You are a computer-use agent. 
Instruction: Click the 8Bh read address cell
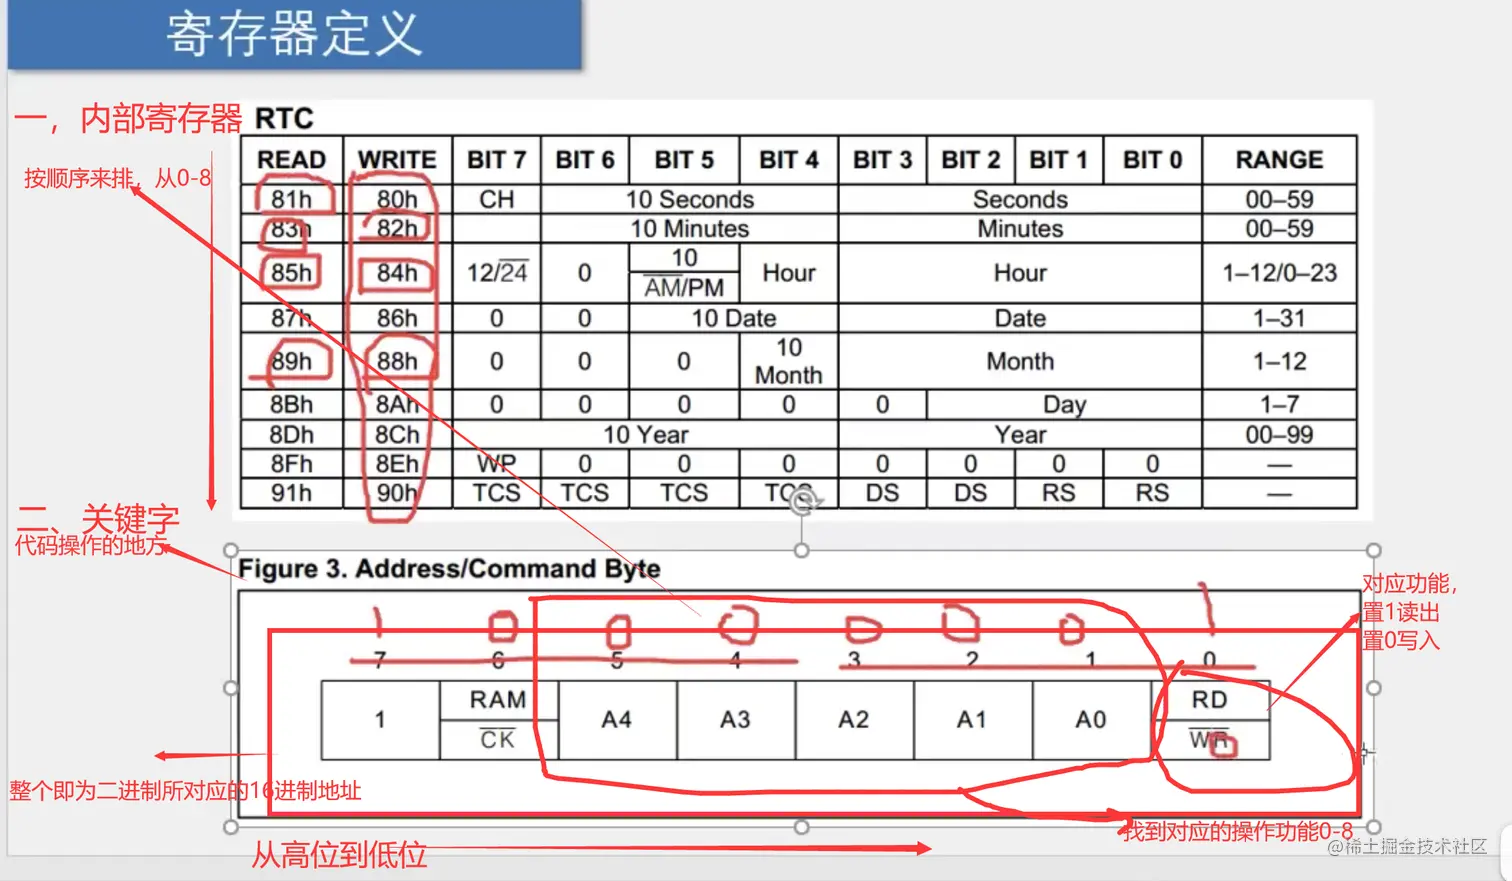(291, 404)
